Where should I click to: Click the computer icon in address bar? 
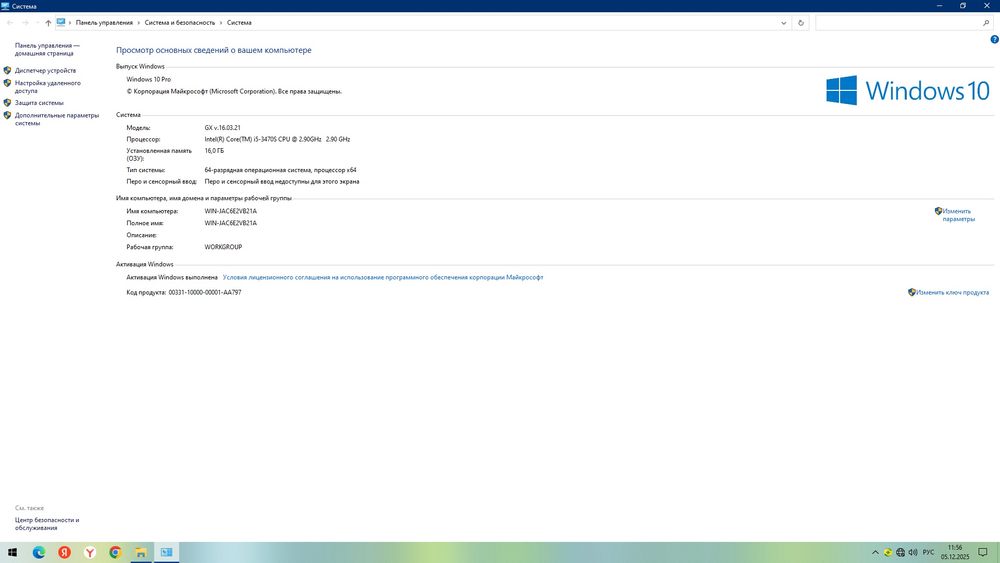click(x=61, y=22)
